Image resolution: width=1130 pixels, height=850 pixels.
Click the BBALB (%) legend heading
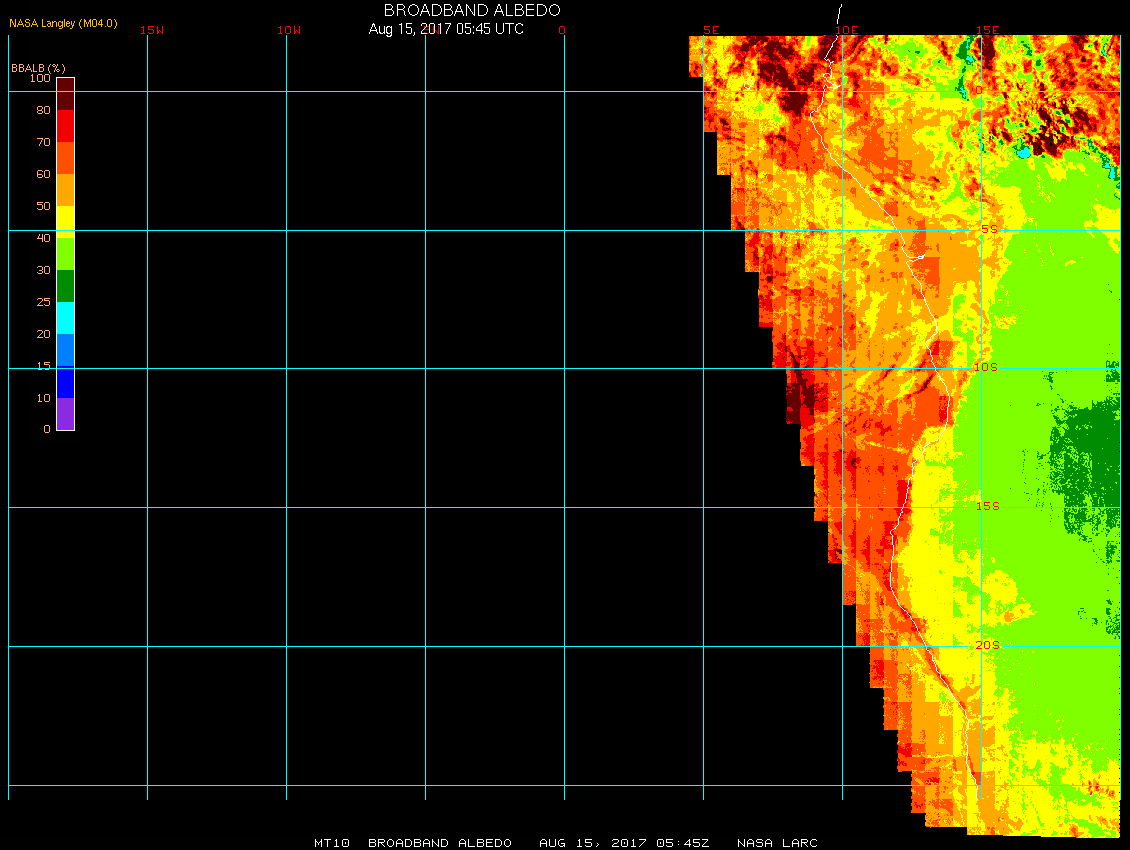coord(38,67)
